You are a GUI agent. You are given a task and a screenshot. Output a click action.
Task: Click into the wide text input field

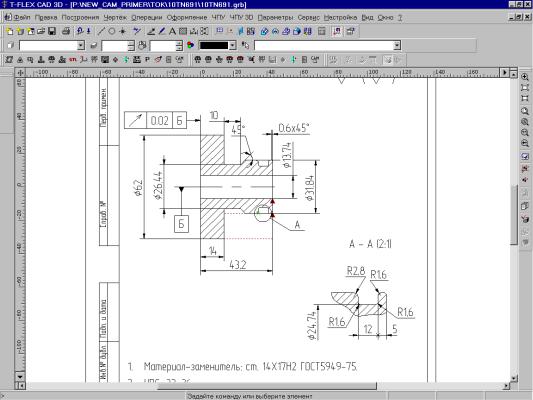324,45
